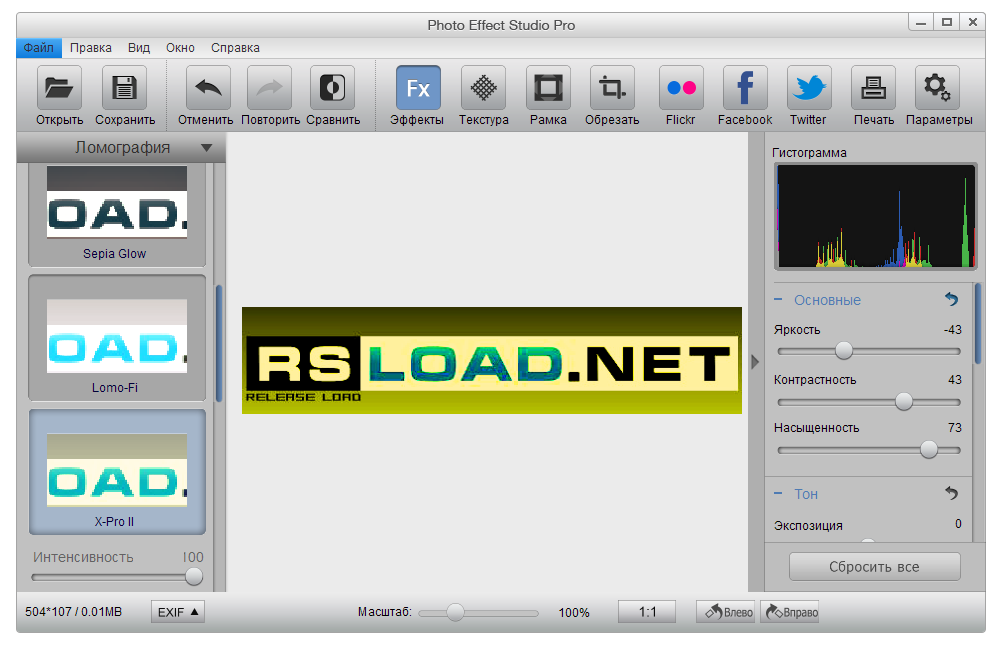998x647 pixels.
Task: Compare before and after with Сравнить
Action: click(x=332, y=88)
